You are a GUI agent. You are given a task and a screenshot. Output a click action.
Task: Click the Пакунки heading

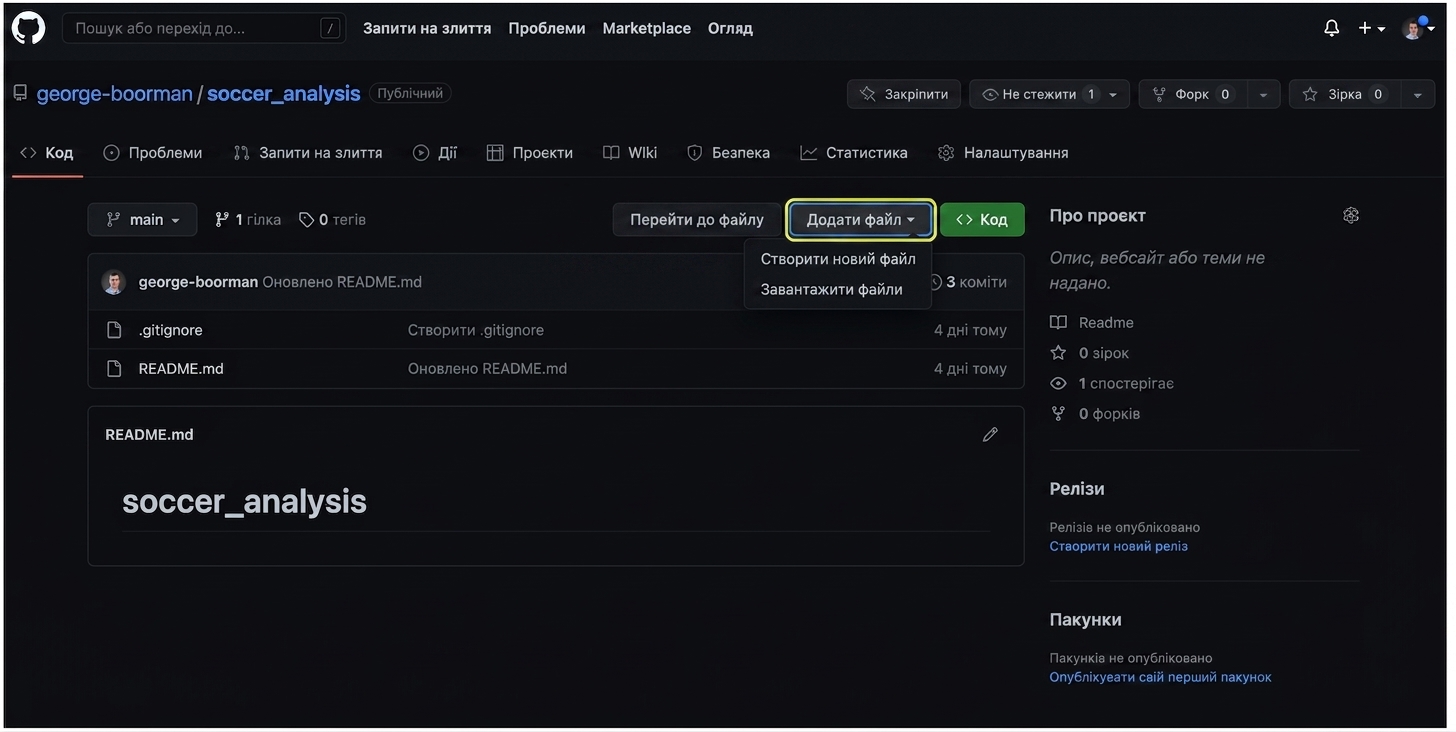click(1086, 620)
